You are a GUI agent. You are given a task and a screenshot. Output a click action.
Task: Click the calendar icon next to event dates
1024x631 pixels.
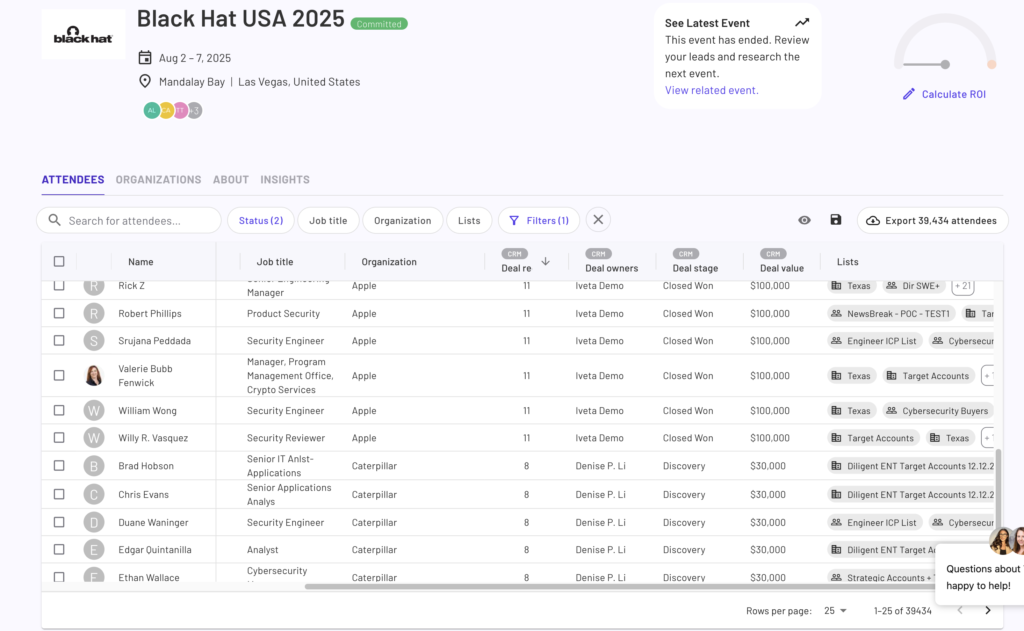pos(143,58)
